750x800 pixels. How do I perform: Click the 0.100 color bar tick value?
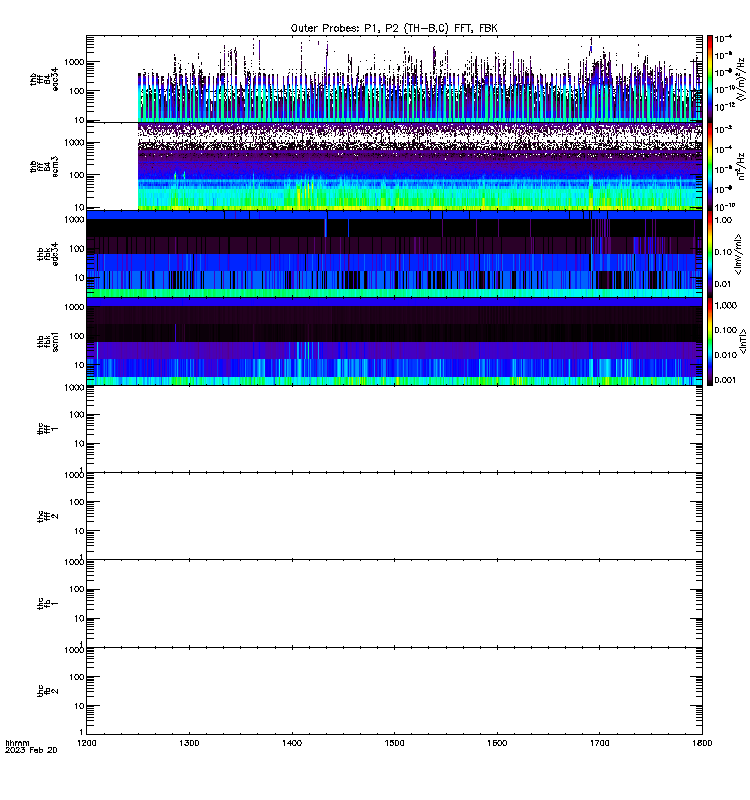(726, 330)
